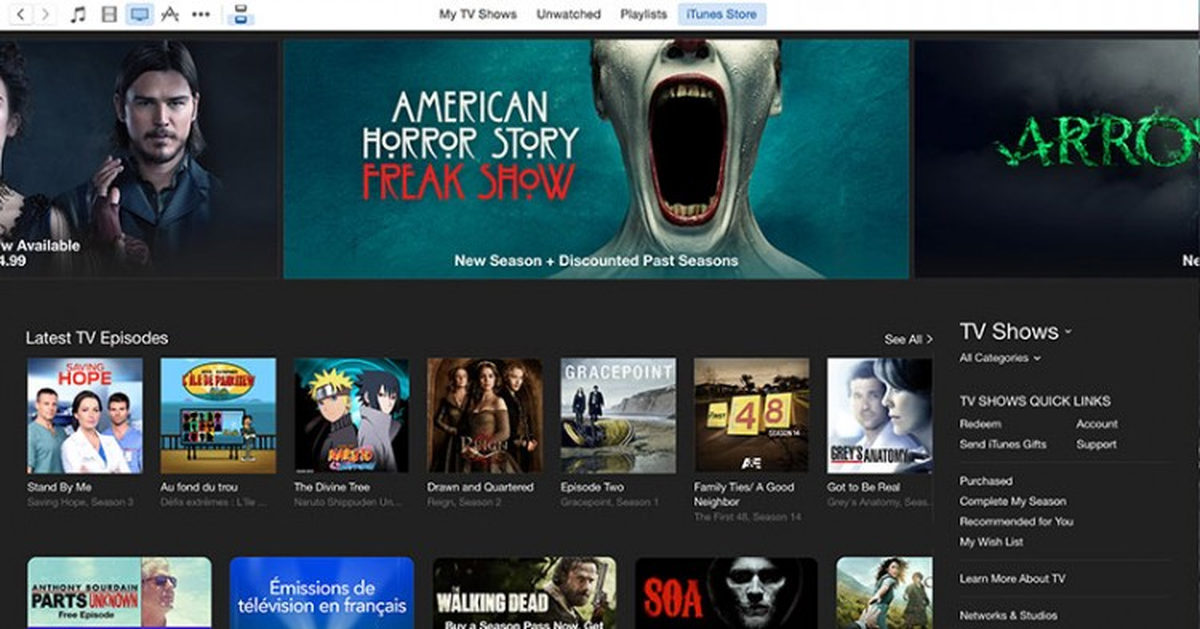Click Send iTunes Gifts link

(x=1003, y=444)
